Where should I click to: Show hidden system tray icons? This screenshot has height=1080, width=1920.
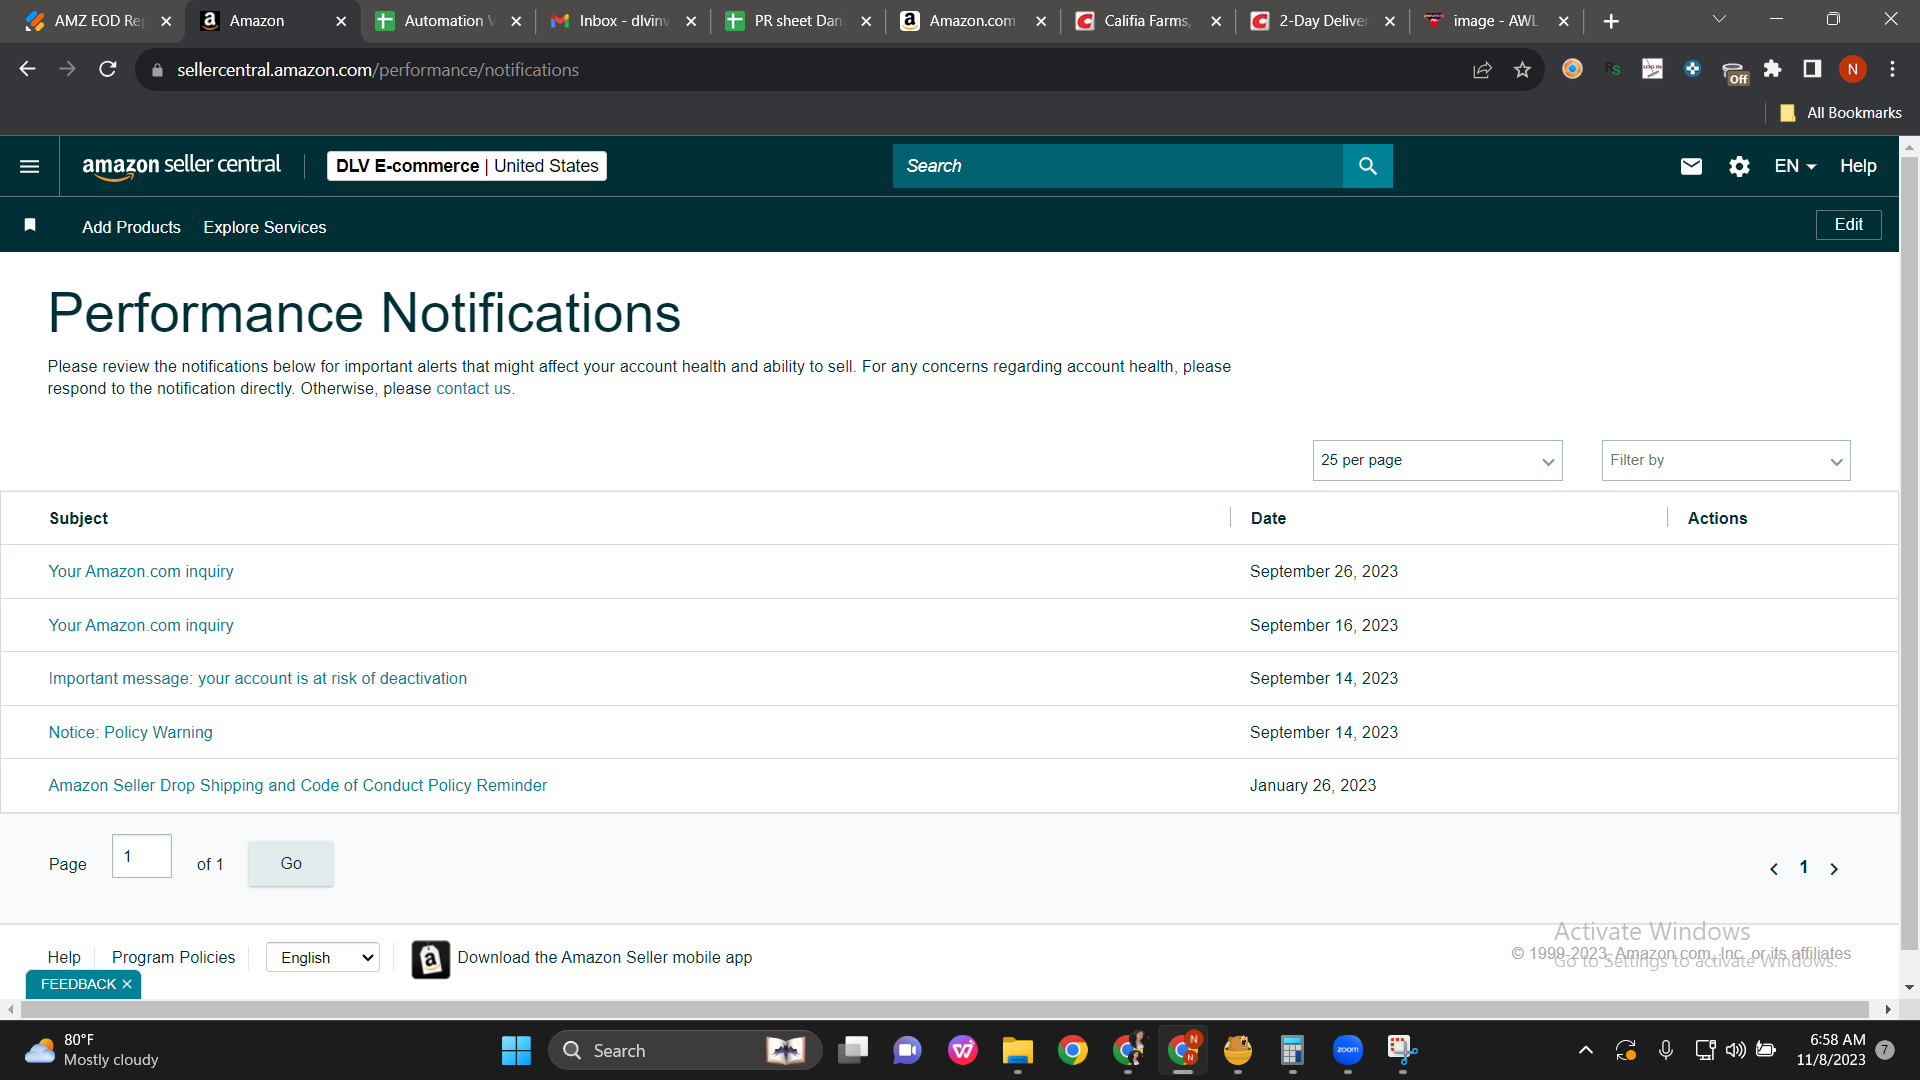pyautogui.click(x=1585, y=1050)
